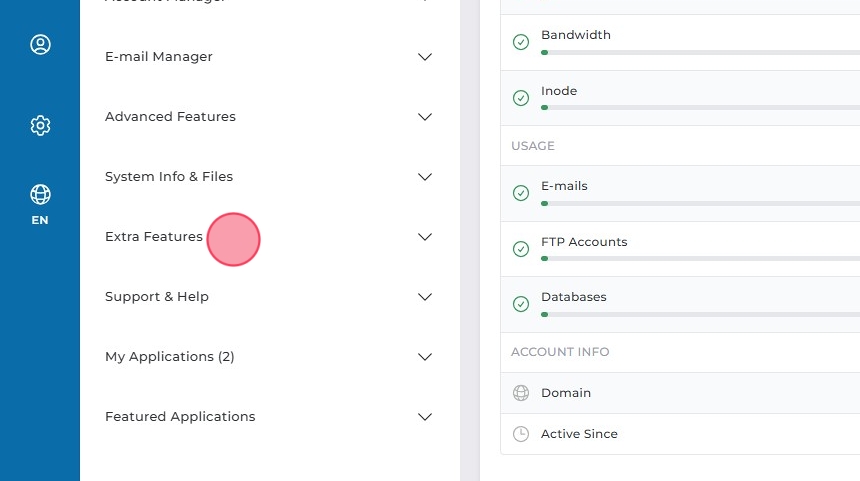Expand the Support & Help chevron
860x481 pixels.
tap(425, 297)
